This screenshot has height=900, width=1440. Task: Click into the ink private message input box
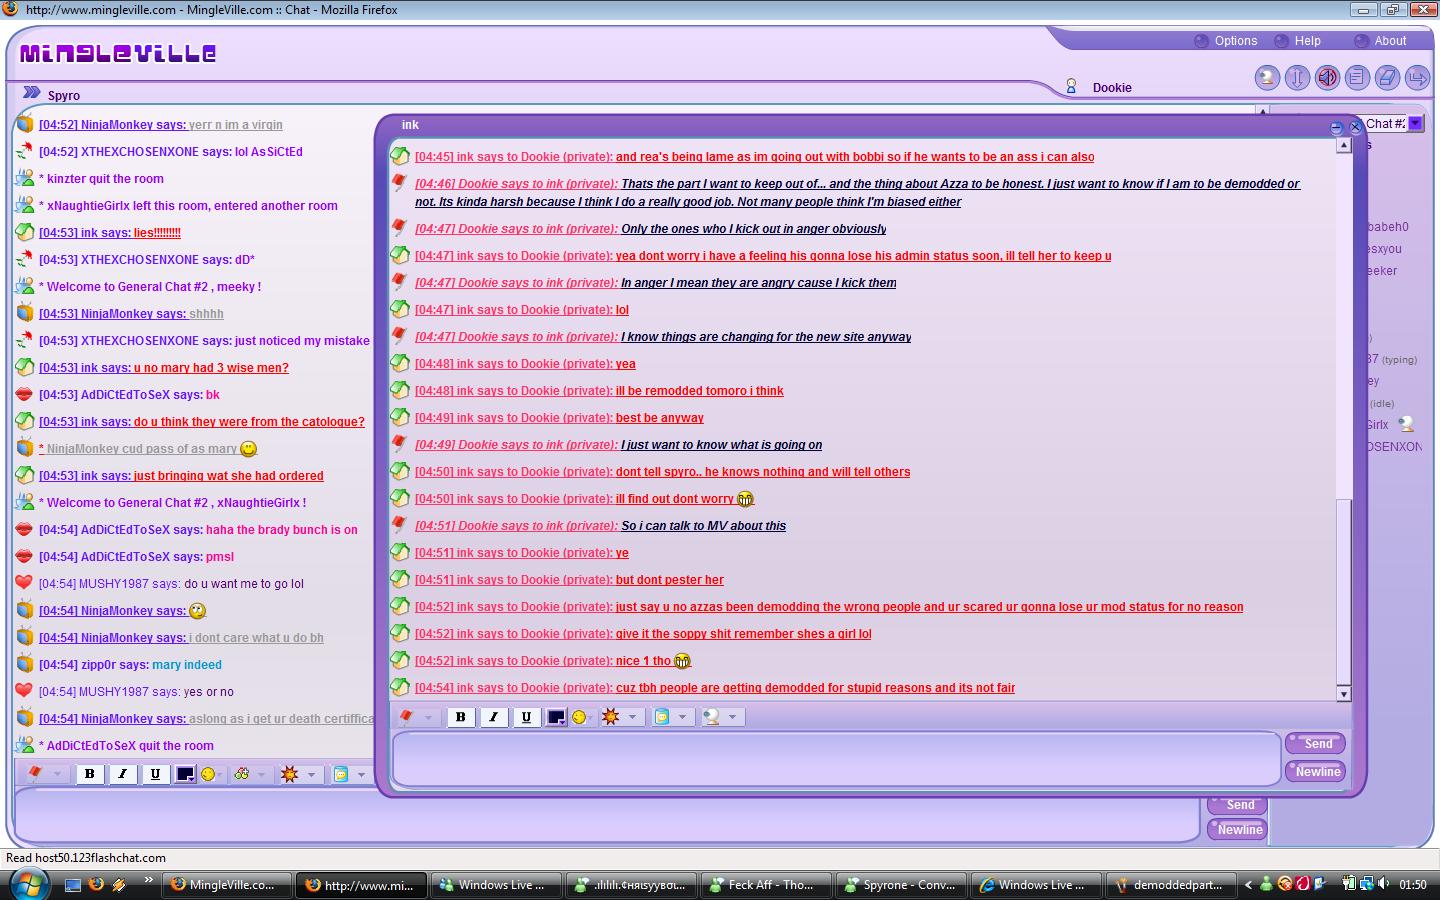pos(836,759)
